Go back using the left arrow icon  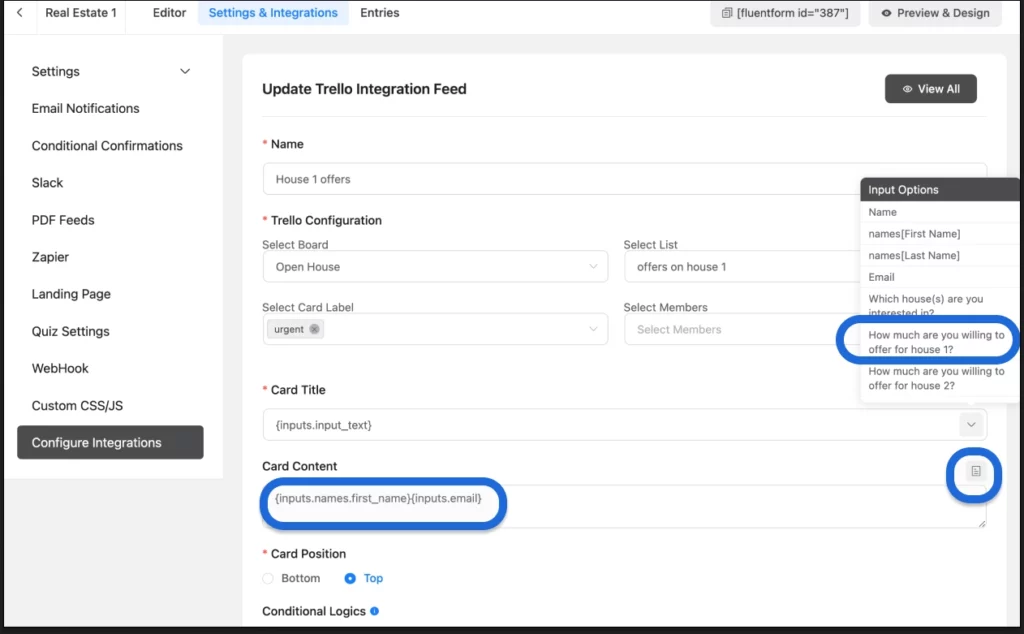(x=20, y=12)
